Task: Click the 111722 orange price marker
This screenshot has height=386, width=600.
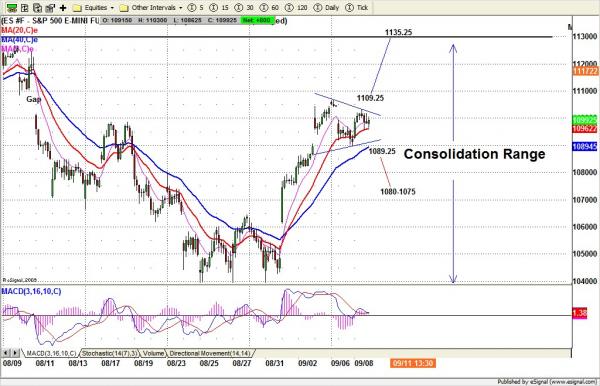Action: 585,71
